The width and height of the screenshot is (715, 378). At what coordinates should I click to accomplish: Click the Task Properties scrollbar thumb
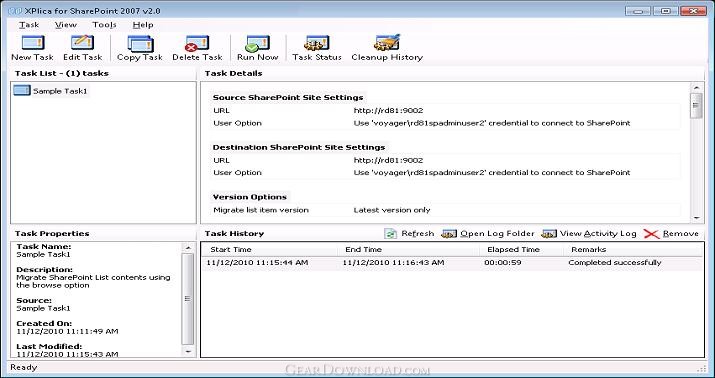(188, 299)
